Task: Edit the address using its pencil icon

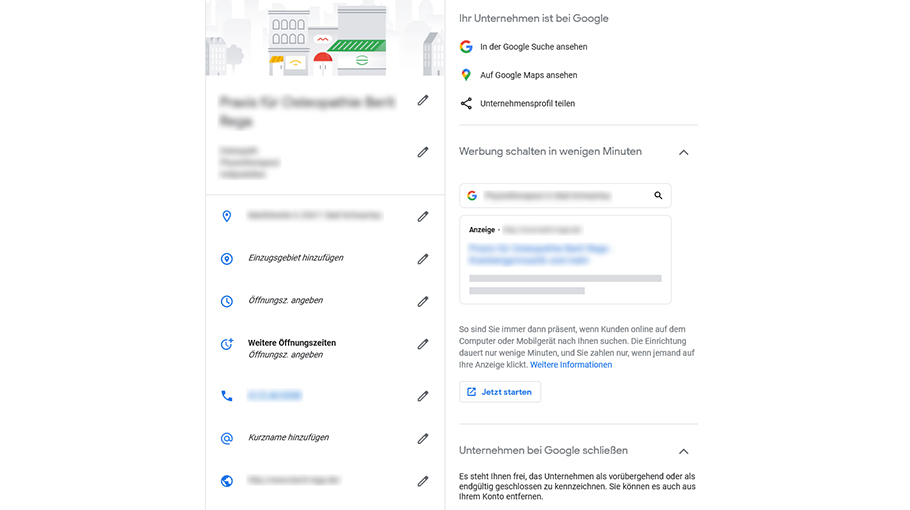Action: click(x=423, y=216)
